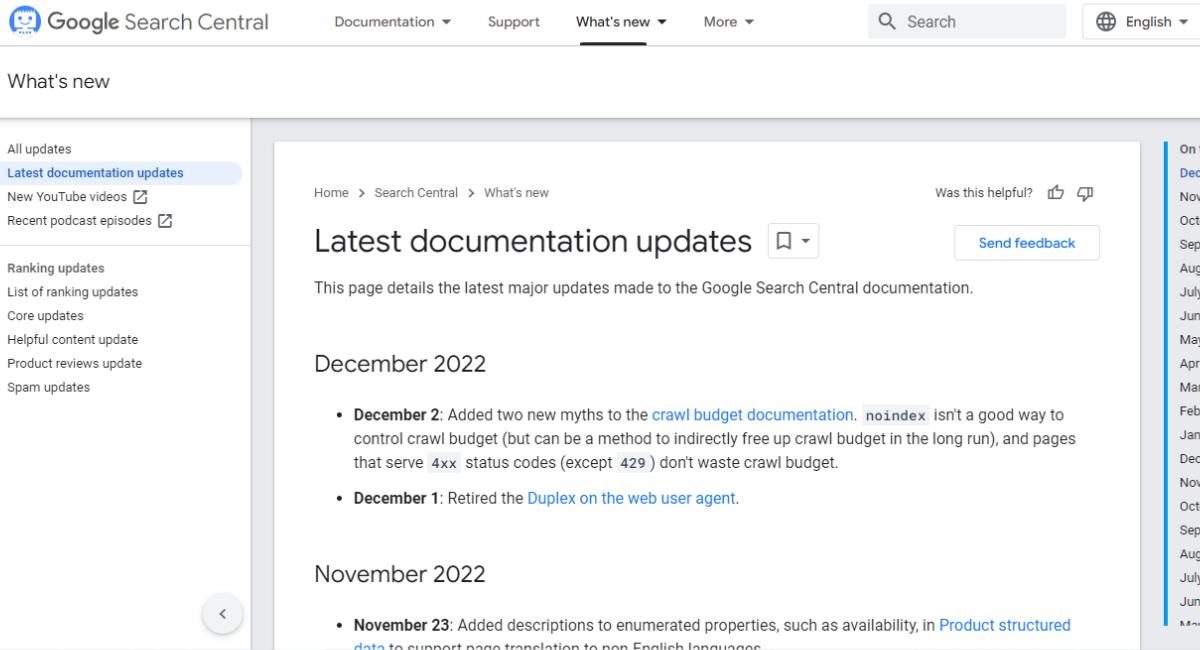The image size is (1200, 650).
Task: Click the What's new breadcrumb
Action: (x=516, y=193)
